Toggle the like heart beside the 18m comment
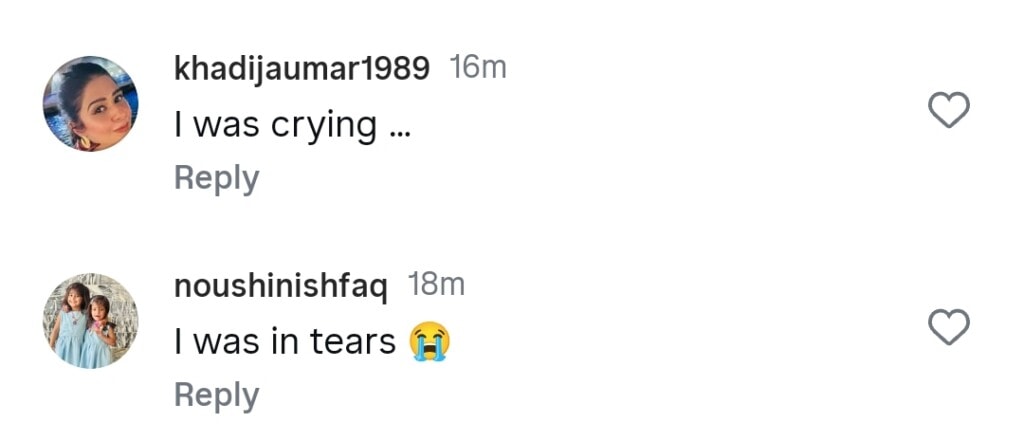The width and height of the screenshot is (1024, 441). (x=949, y=327)
